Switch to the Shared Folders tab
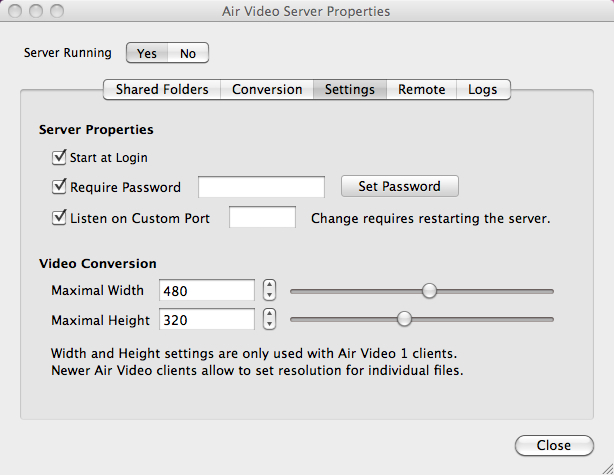 tap(162, 89)
